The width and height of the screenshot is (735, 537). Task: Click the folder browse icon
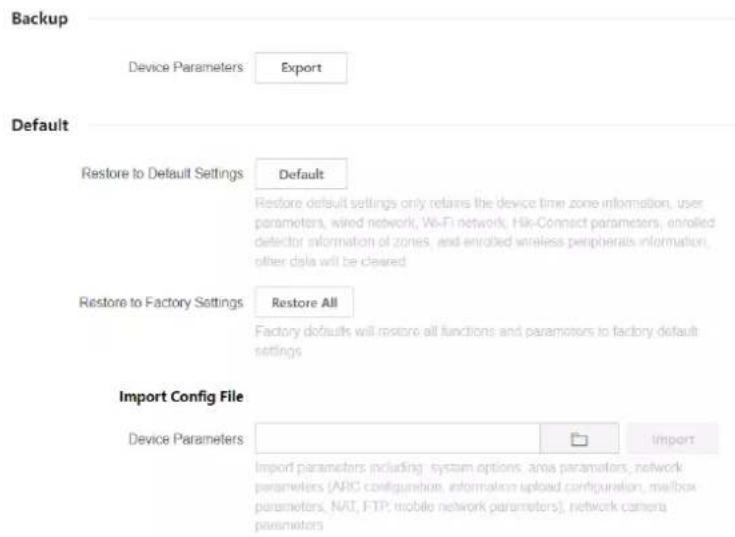click(x=579, y=439)
